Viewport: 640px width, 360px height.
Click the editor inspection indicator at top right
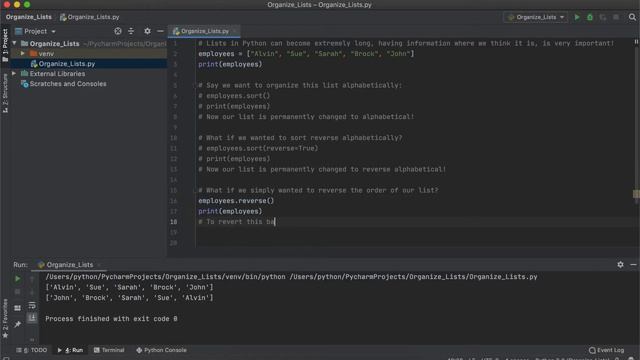636,42
